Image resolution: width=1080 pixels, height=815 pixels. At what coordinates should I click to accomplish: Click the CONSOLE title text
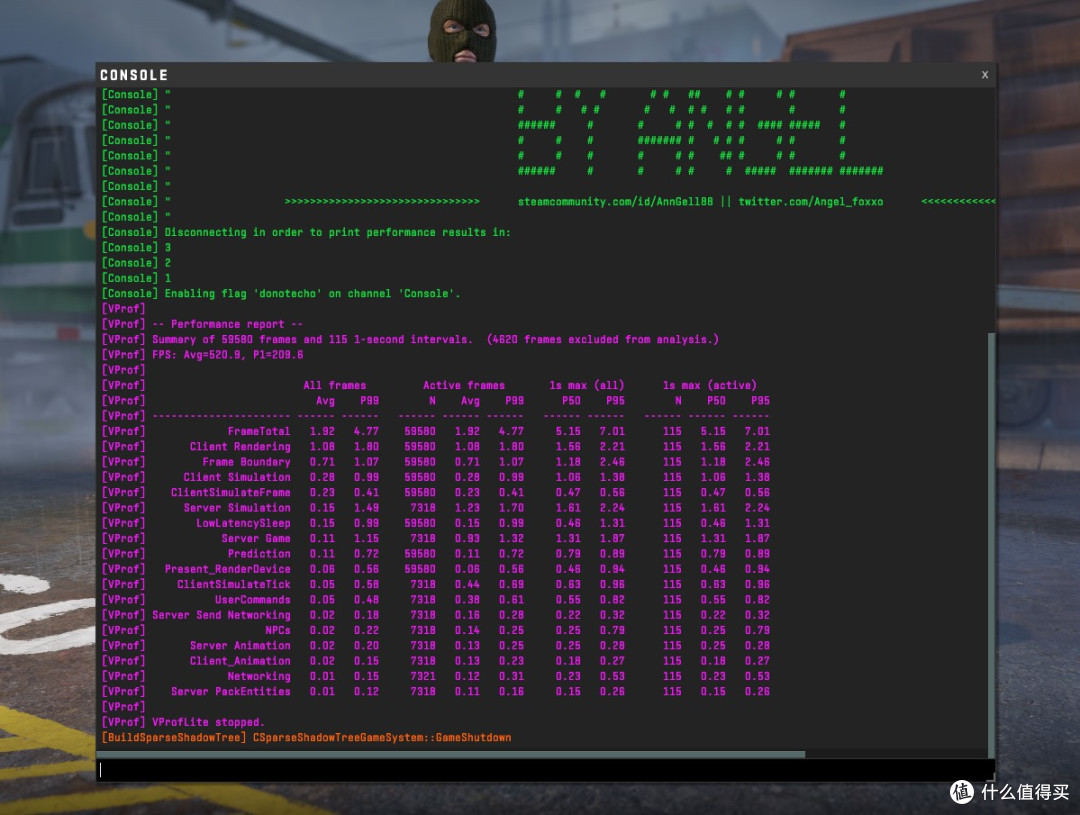[x=134, y=75]
